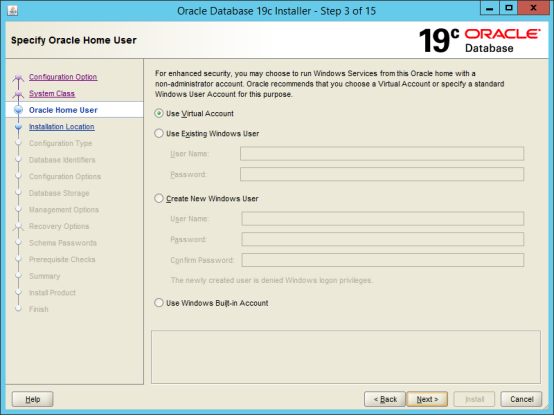Pick the Use Windows Built-in Account option
The image size is (554, 416).
[159, 303]
